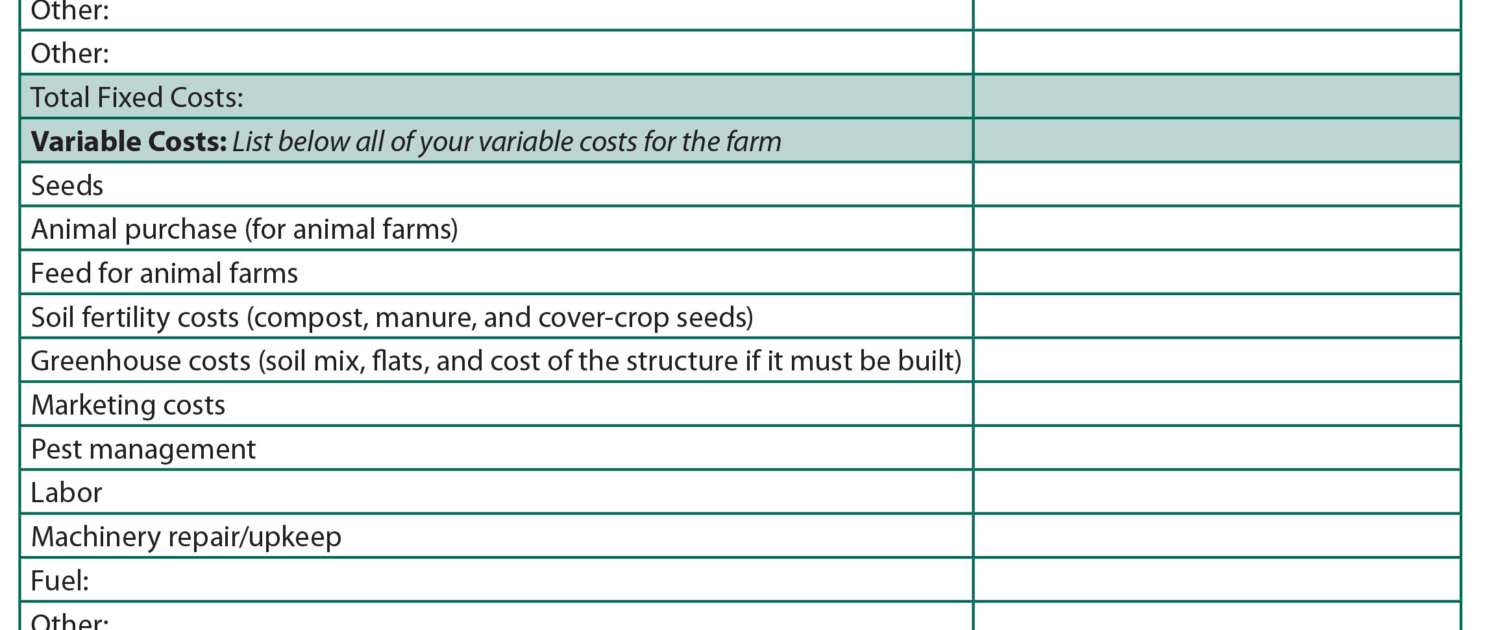Click the Total Fixed Costs label
Screen dimensions: 1500x630
coord(137,97)
